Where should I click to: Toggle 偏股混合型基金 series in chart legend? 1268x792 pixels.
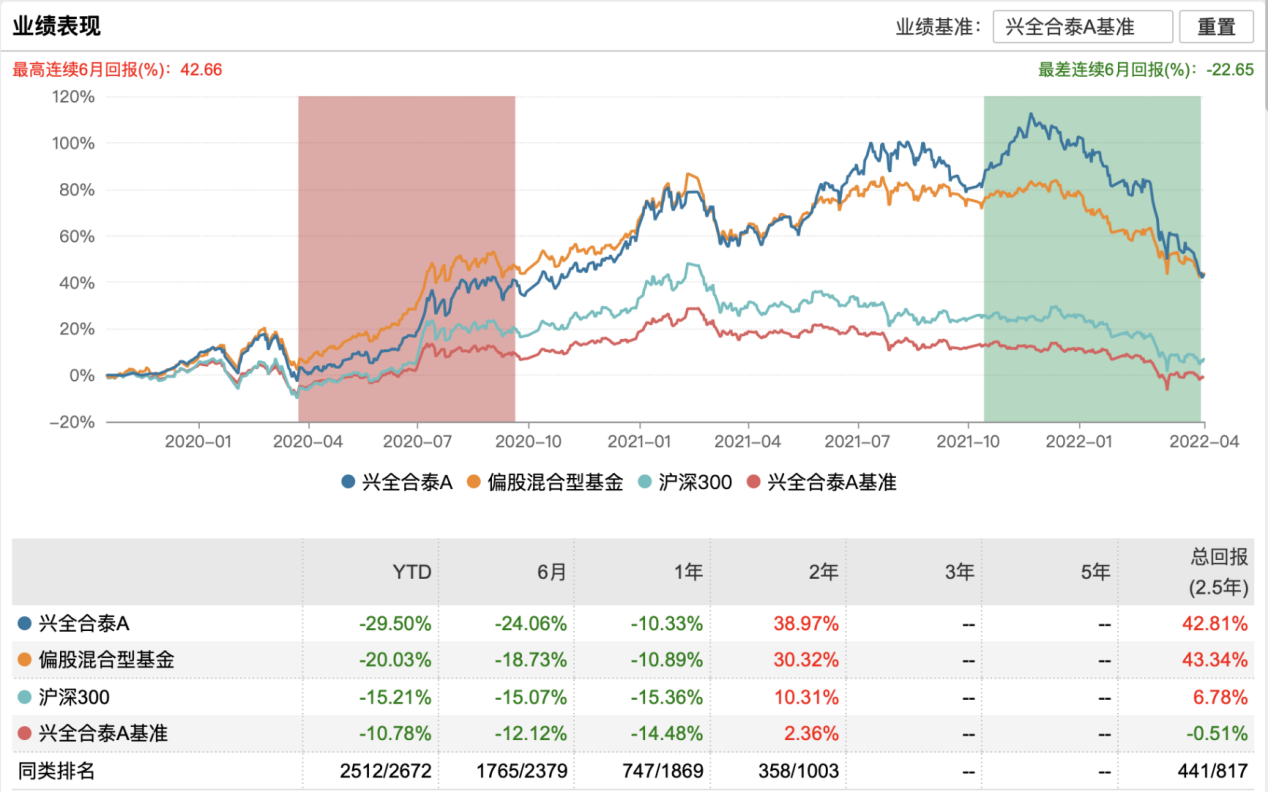point(546,483)
